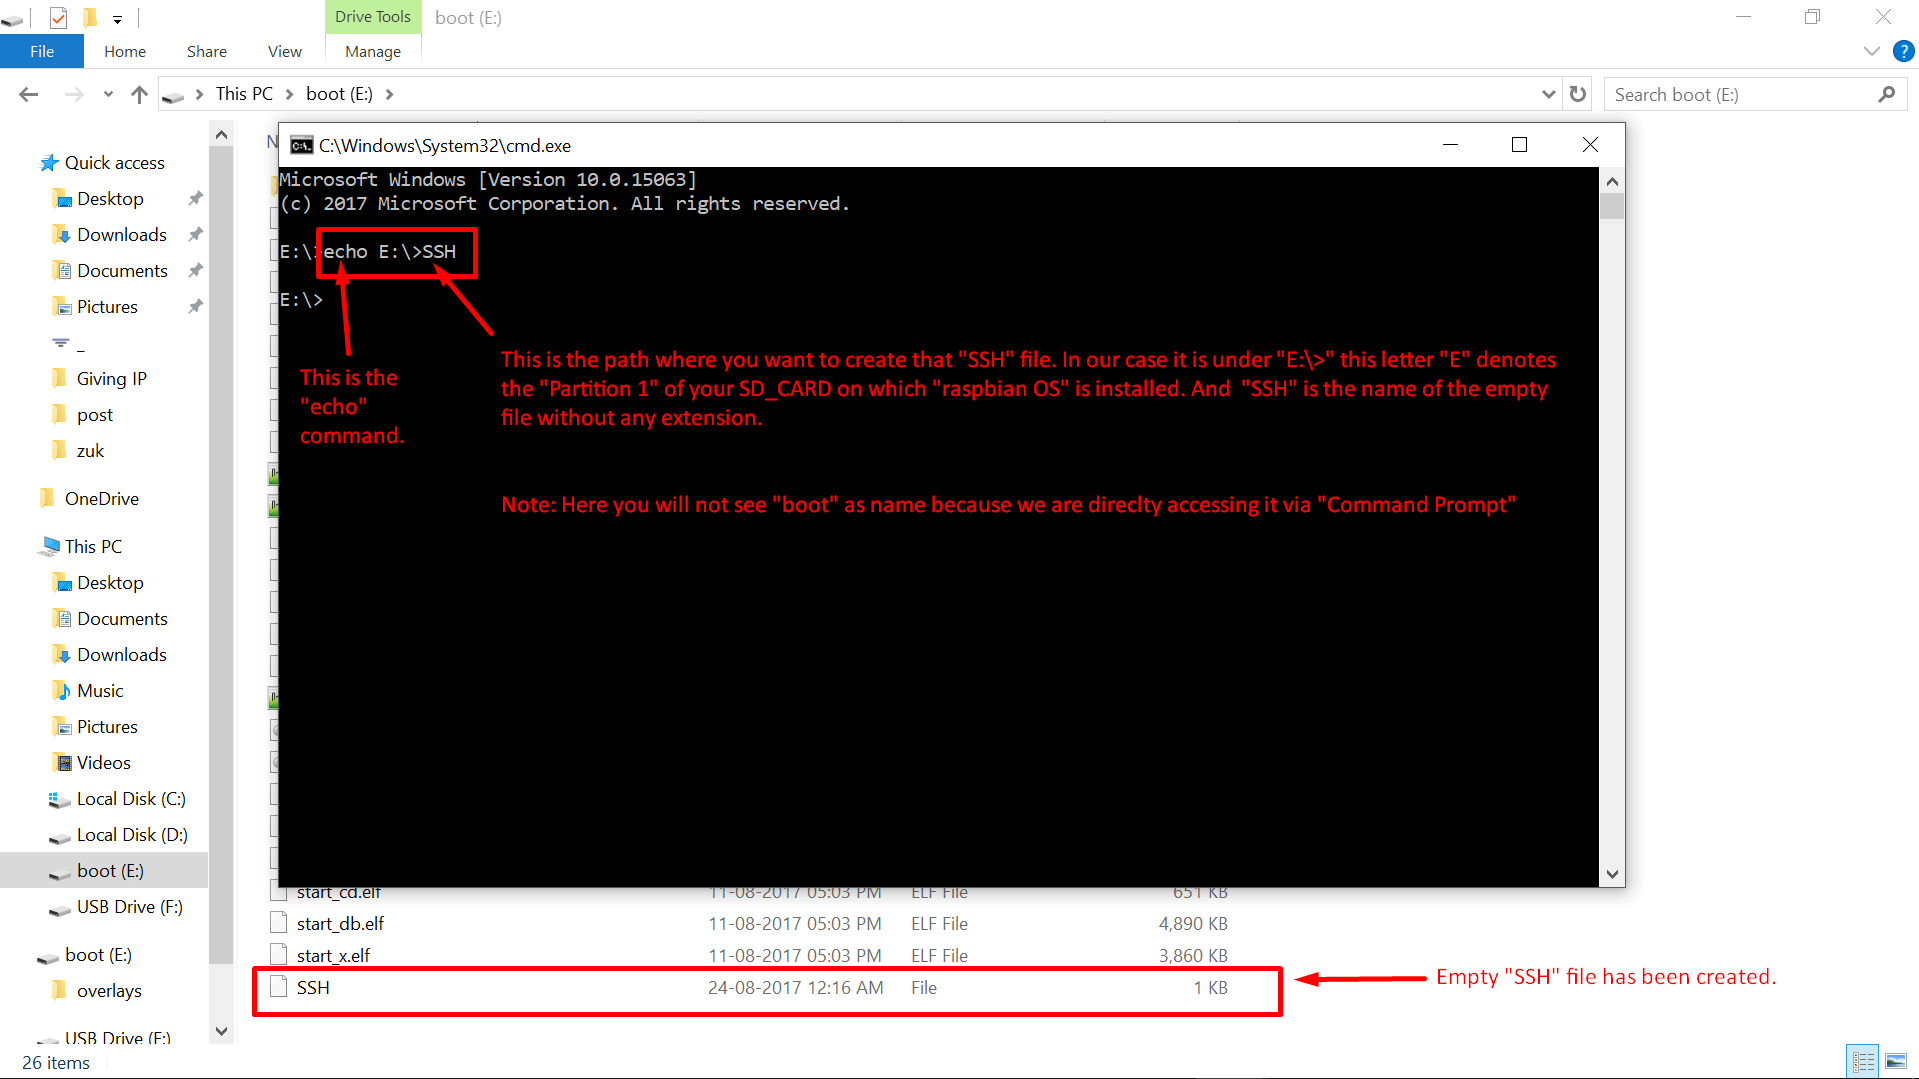Refresh the boot (E:) folder view
The image size is (1919, 1079).
pyautogui.click(x=1578, y=94)
